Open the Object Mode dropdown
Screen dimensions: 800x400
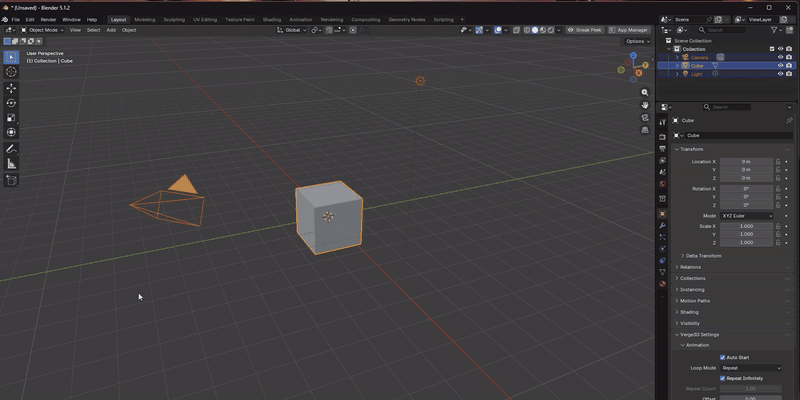click(x=42, y=30)
